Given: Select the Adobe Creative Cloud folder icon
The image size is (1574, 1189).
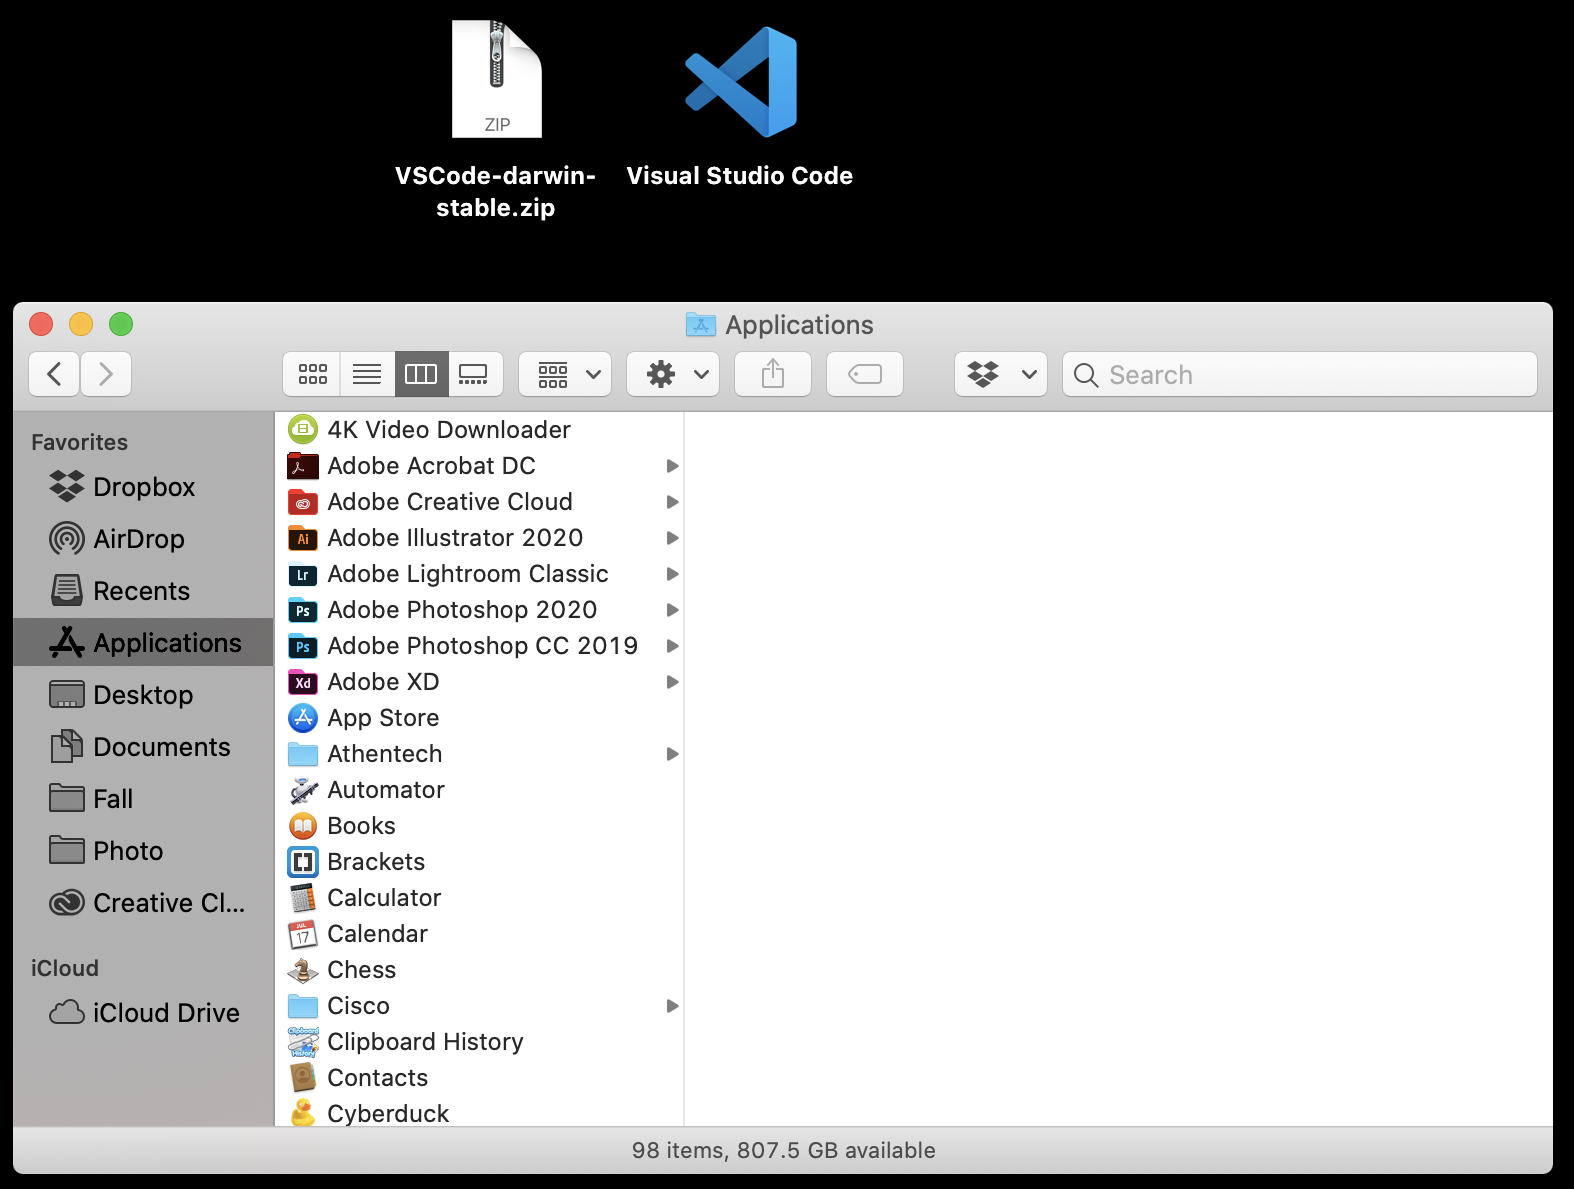Looking at the screenshot, I should (303, 502).
